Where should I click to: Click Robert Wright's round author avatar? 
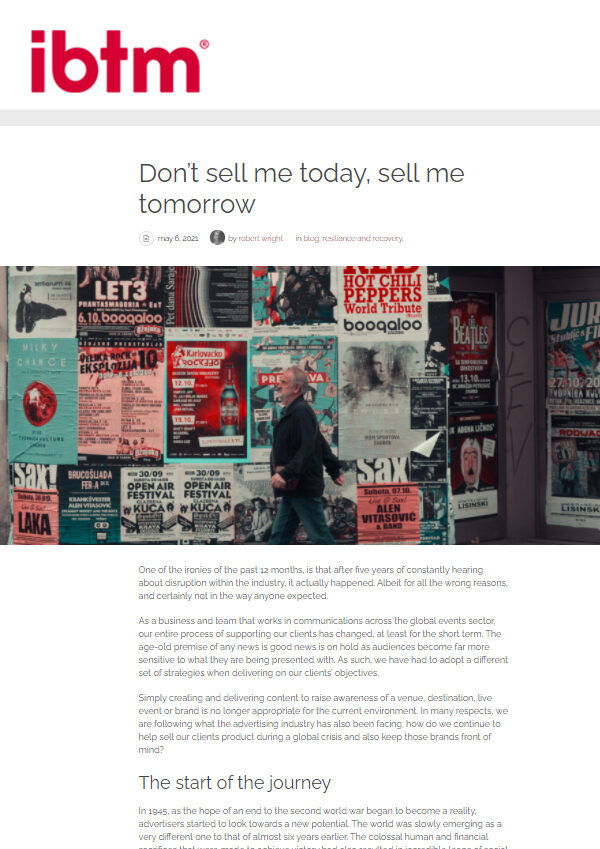[217, 238]
